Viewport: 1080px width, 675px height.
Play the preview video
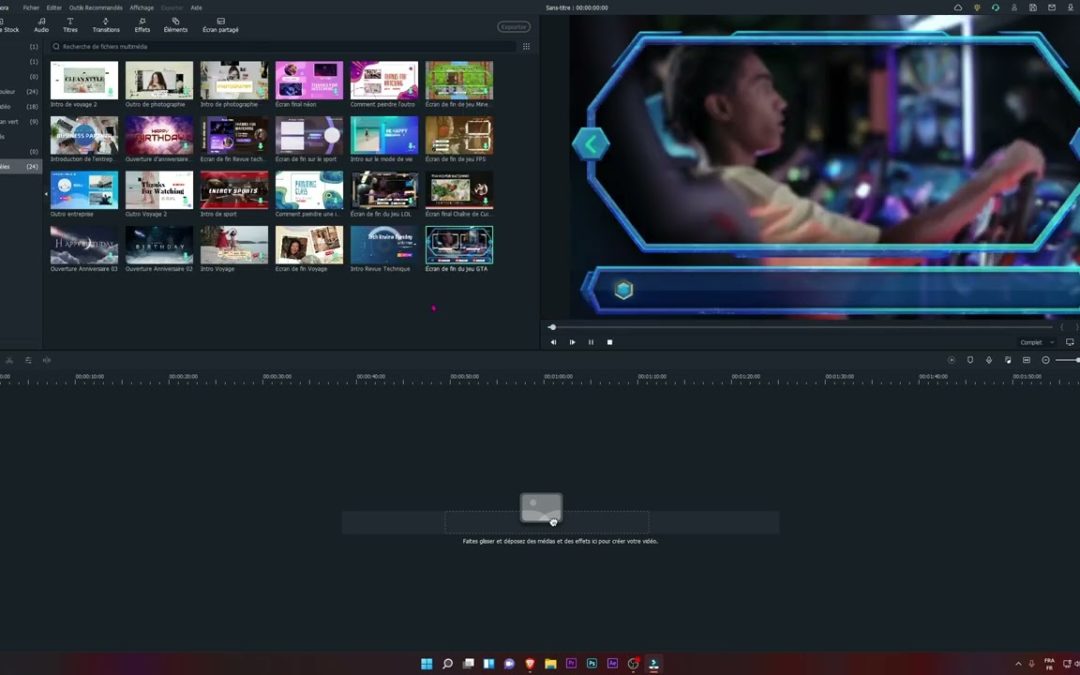point(572,342)
